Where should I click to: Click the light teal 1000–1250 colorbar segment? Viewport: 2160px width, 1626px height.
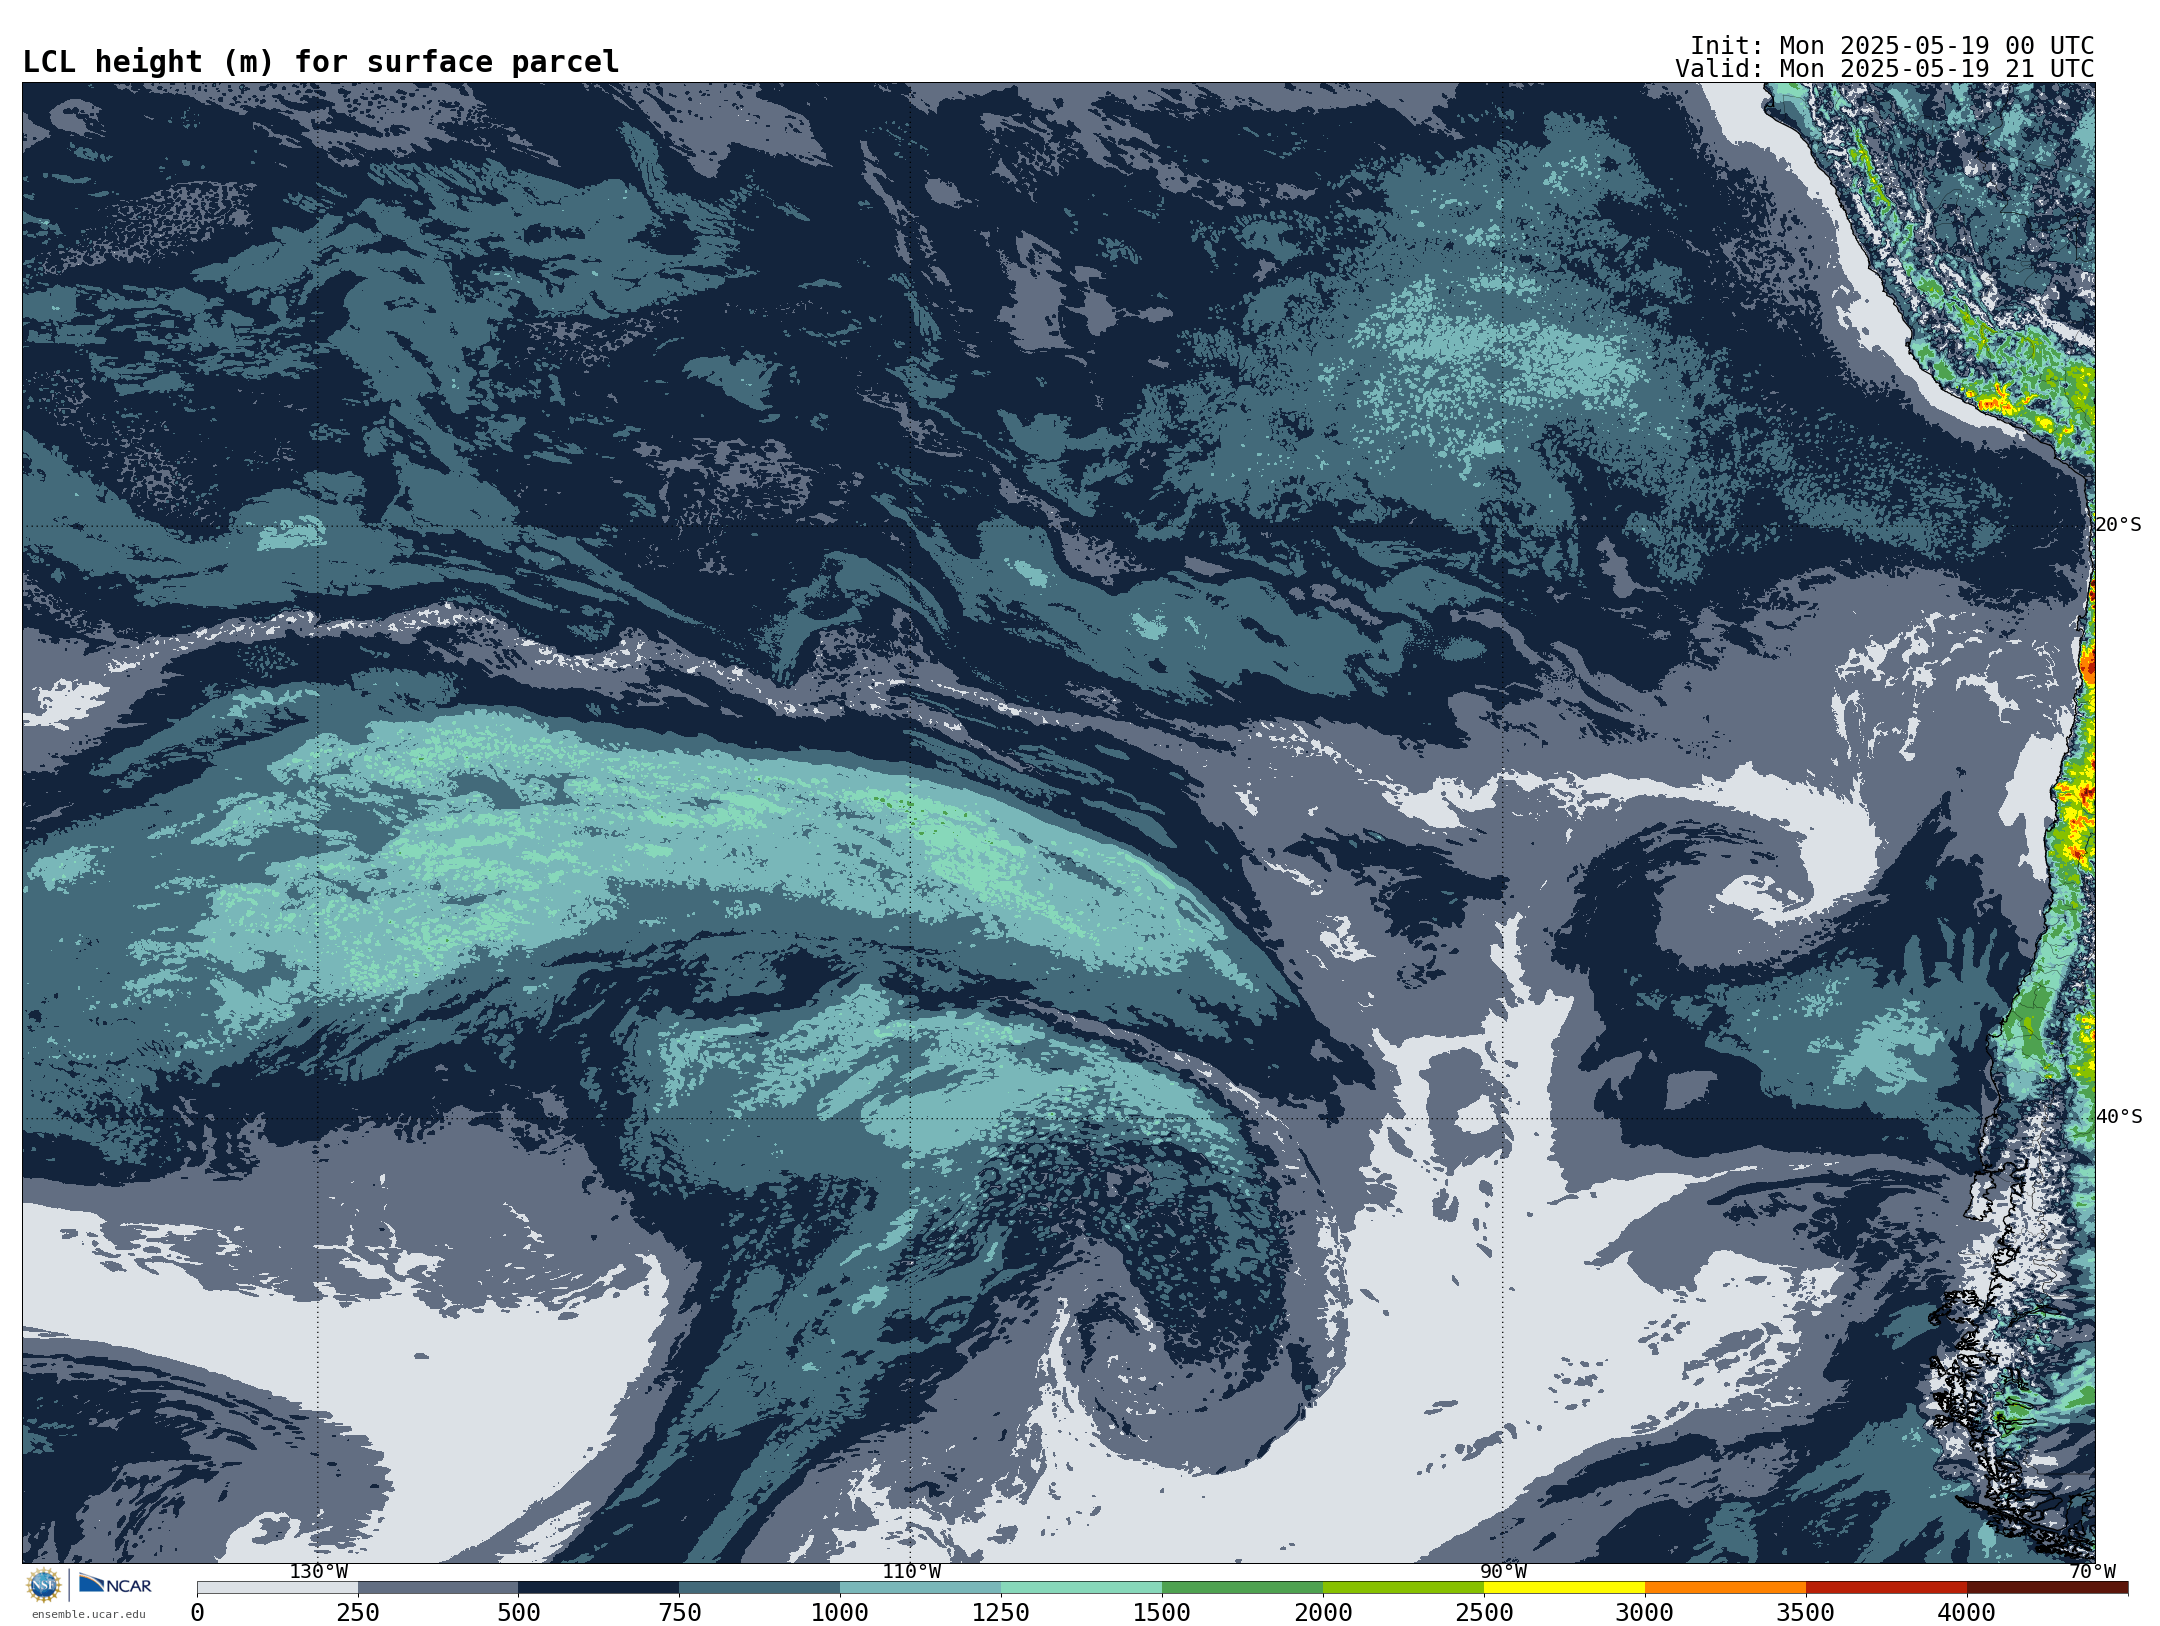coord(921,1588)
